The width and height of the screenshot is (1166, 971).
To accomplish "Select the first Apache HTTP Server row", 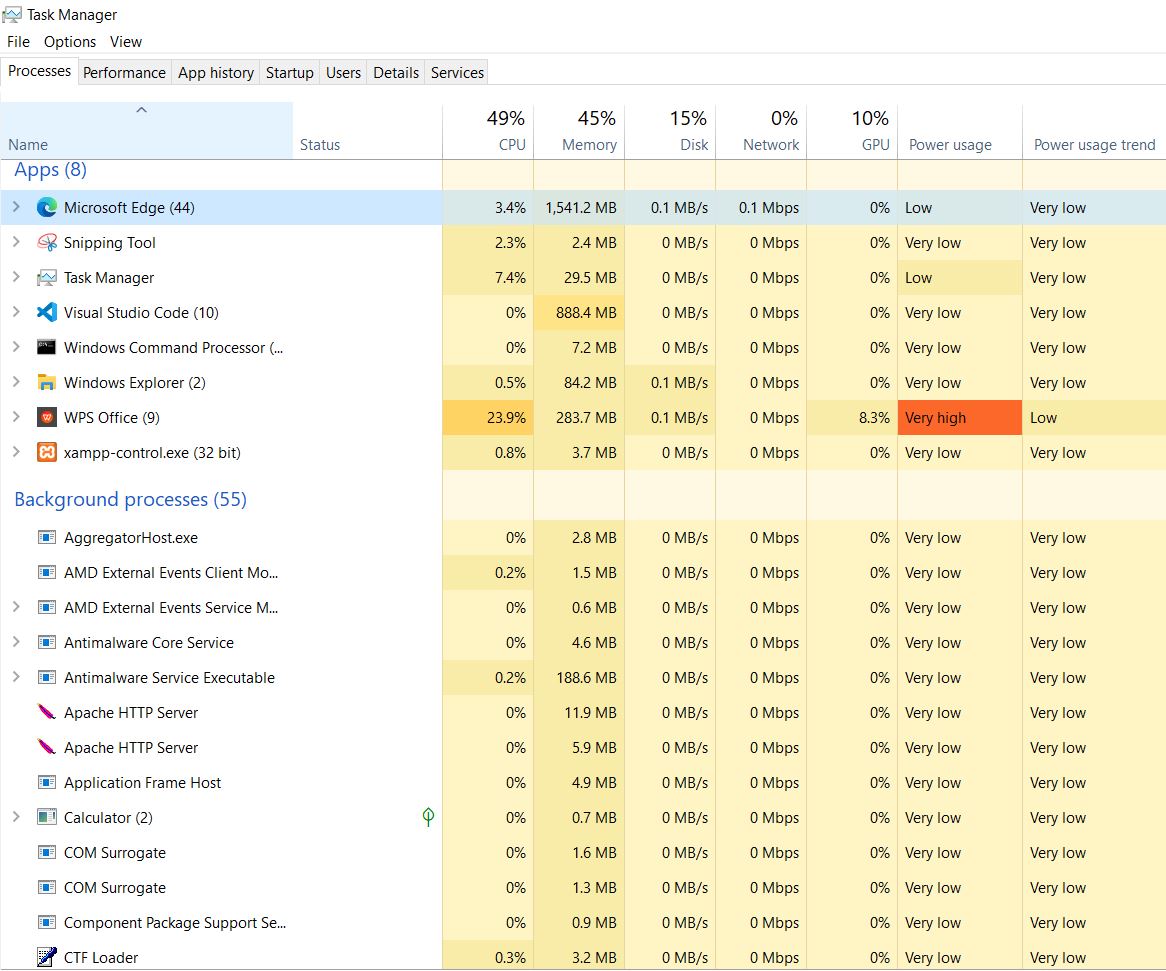I will point(131,713).
